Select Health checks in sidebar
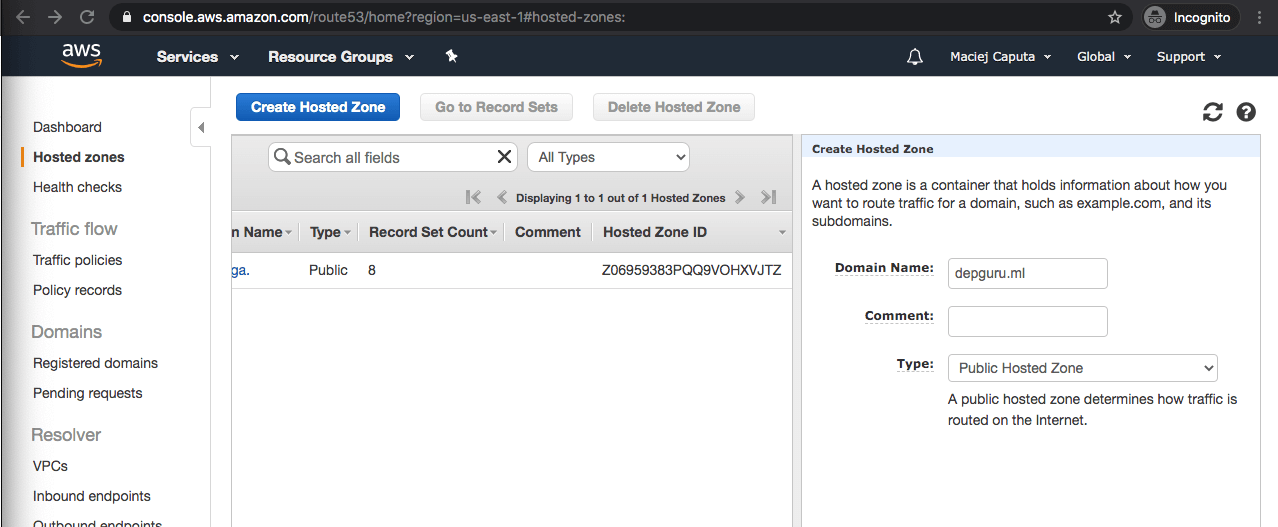1278x527 pixels. [77, 187]
